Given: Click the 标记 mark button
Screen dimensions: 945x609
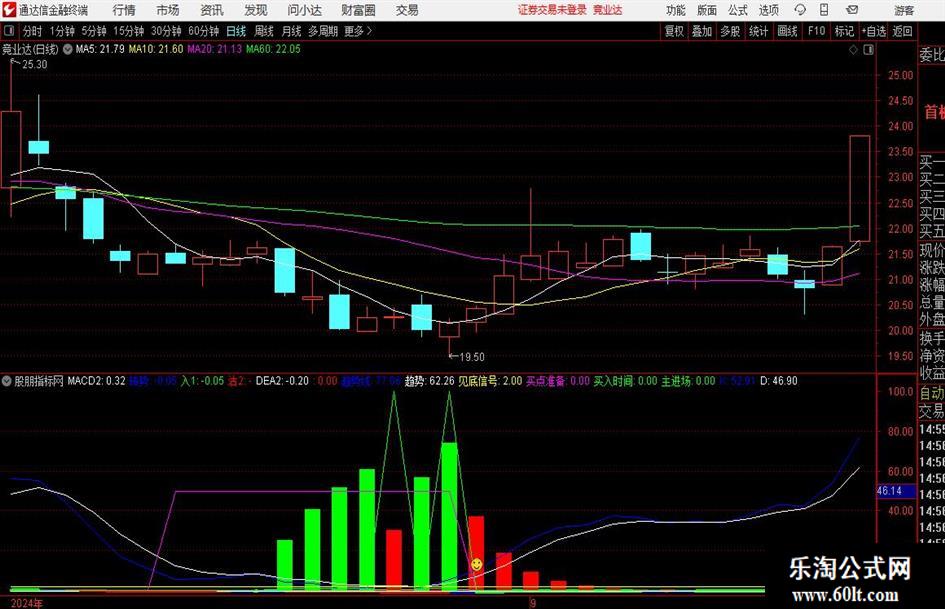Looking at the screenshot, I should tap(844, 31).
